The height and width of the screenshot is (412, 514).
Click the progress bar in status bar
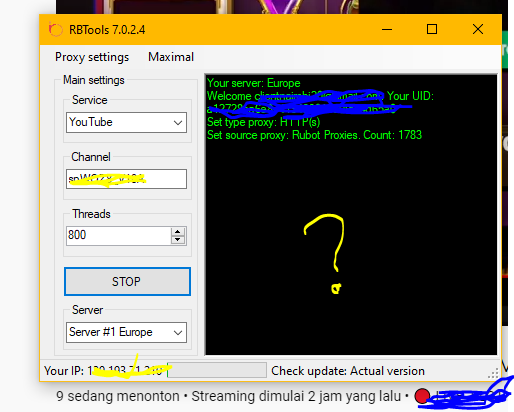[x=217, y=370]
